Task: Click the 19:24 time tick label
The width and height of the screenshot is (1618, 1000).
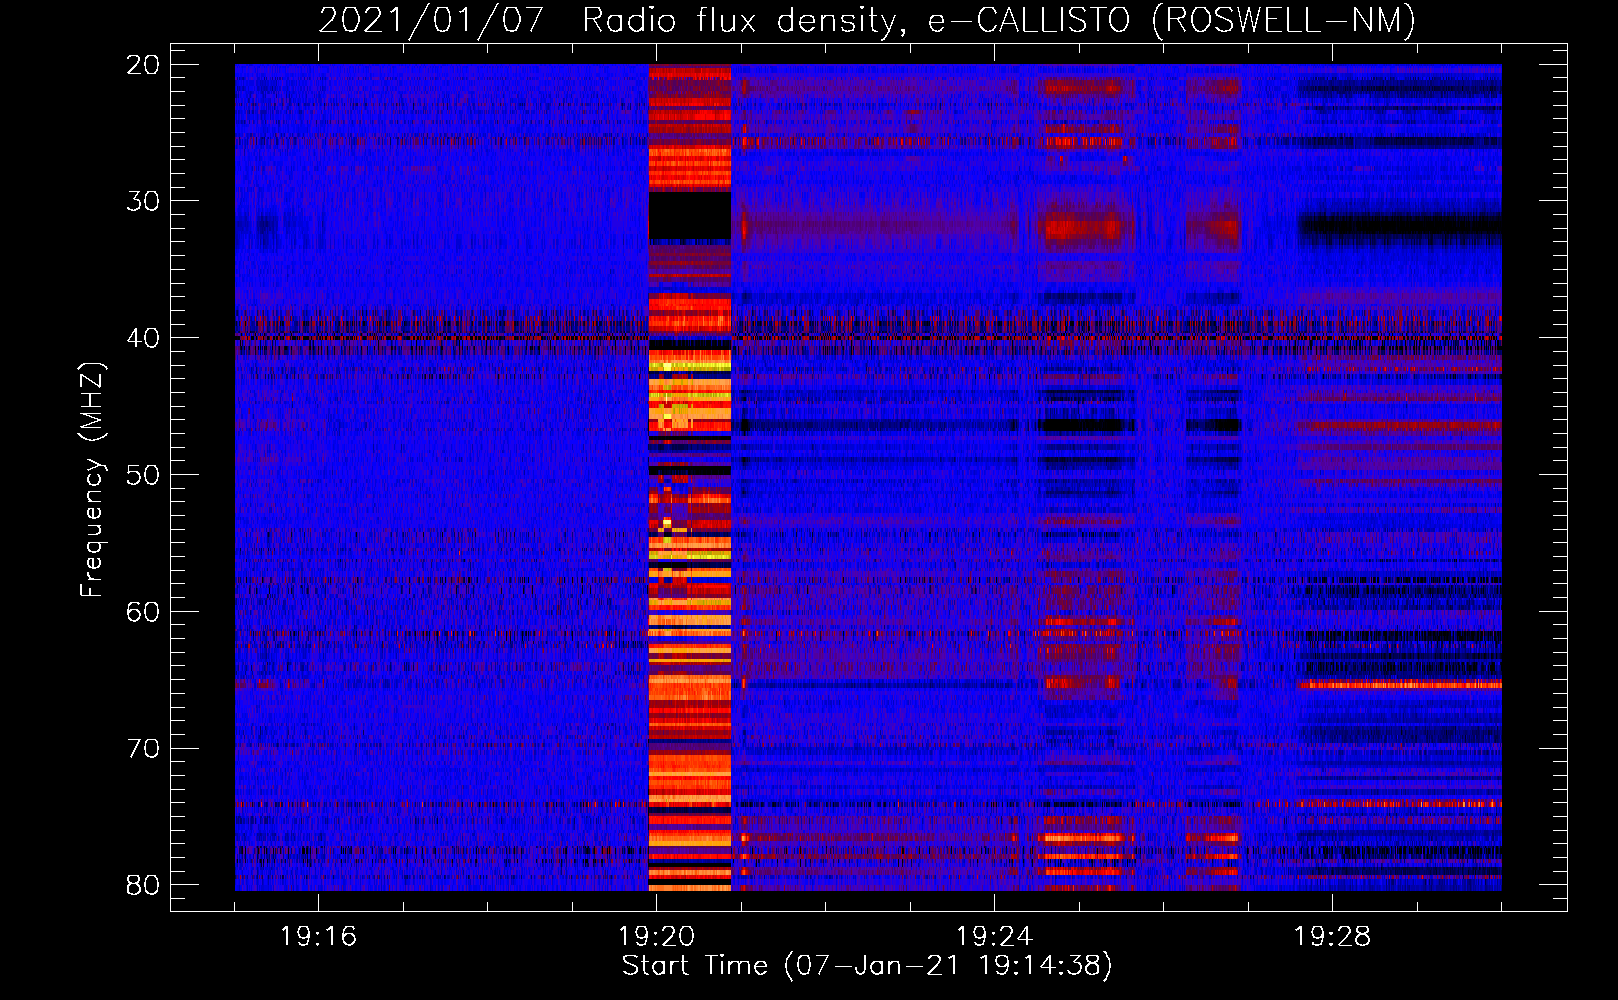Action: tap(995, 937)
